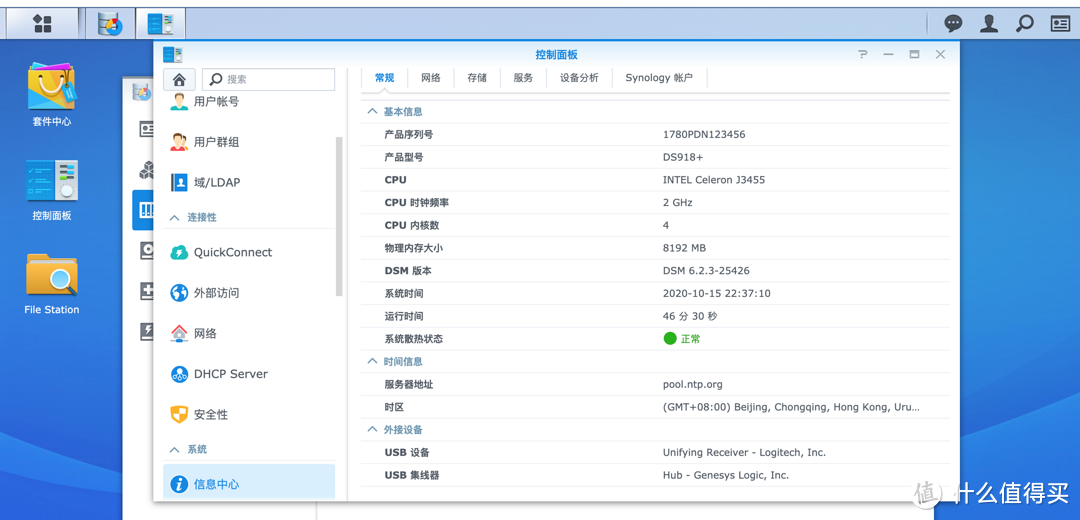Click server address pool.ntp.org
Screen dimensions: 1080x520
click(x=692, y=384)
